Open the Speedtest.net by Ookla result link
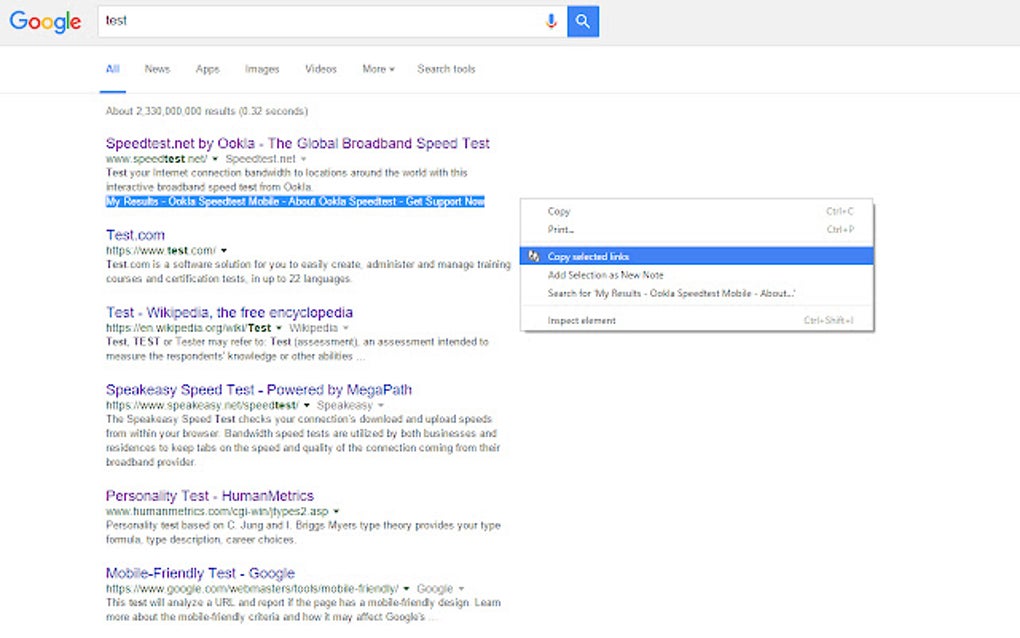This screenshot has width=1020, height=638. pos(298,143)
